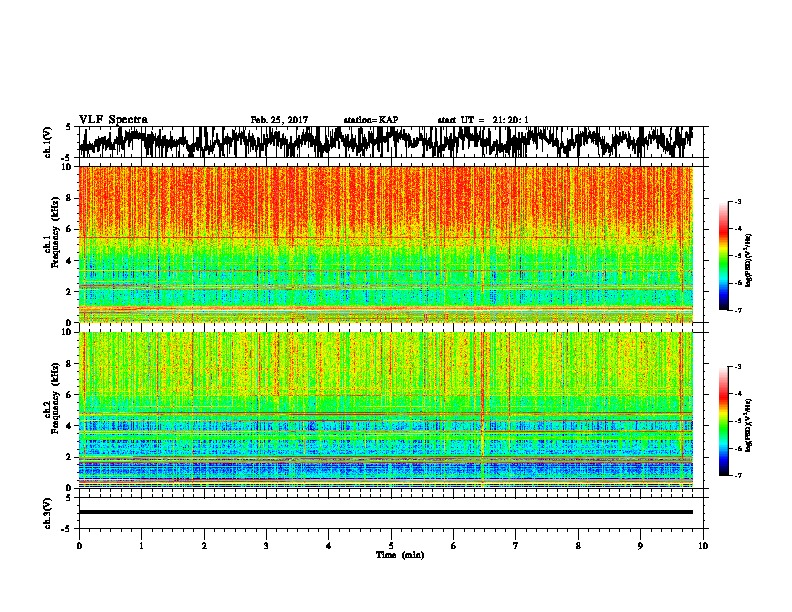
Task: Click time axis tick label "9"
Action: tap(640, 546)
